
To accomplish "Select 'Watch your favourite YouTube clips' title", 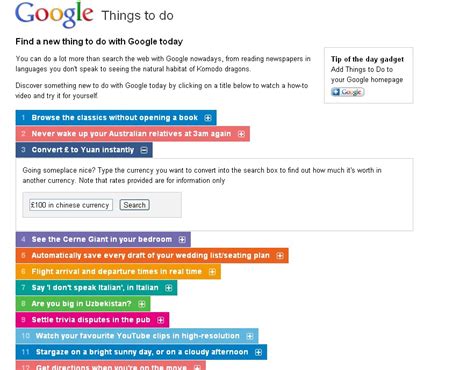I will coord(138,336).
